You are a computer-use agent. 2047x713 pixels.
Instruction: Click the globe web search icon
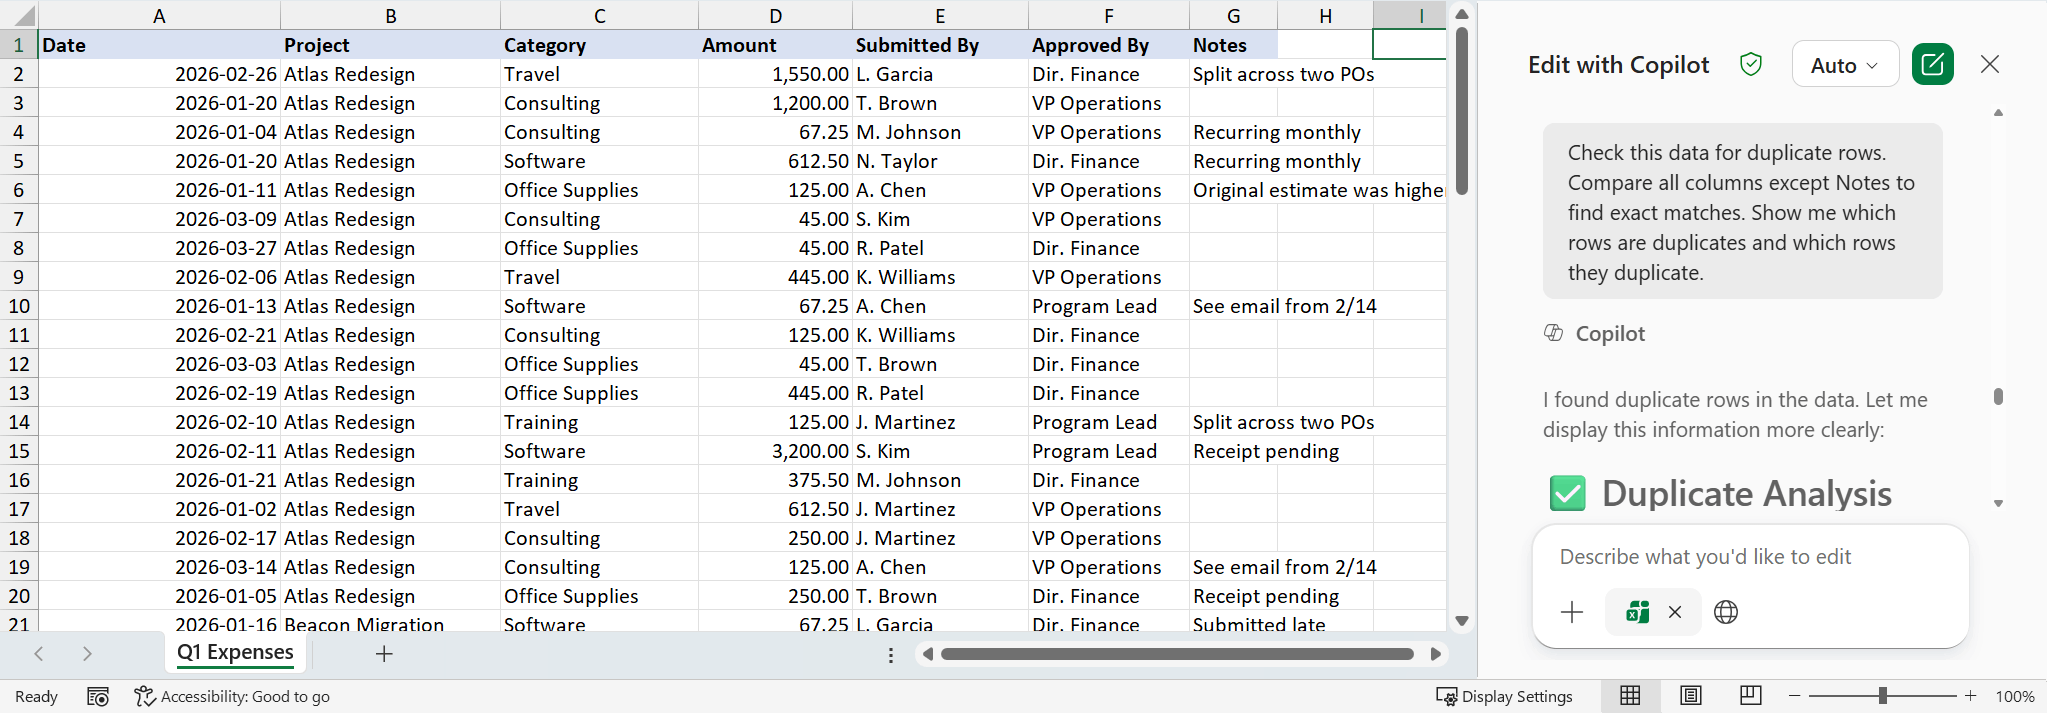coord(1726,612)
